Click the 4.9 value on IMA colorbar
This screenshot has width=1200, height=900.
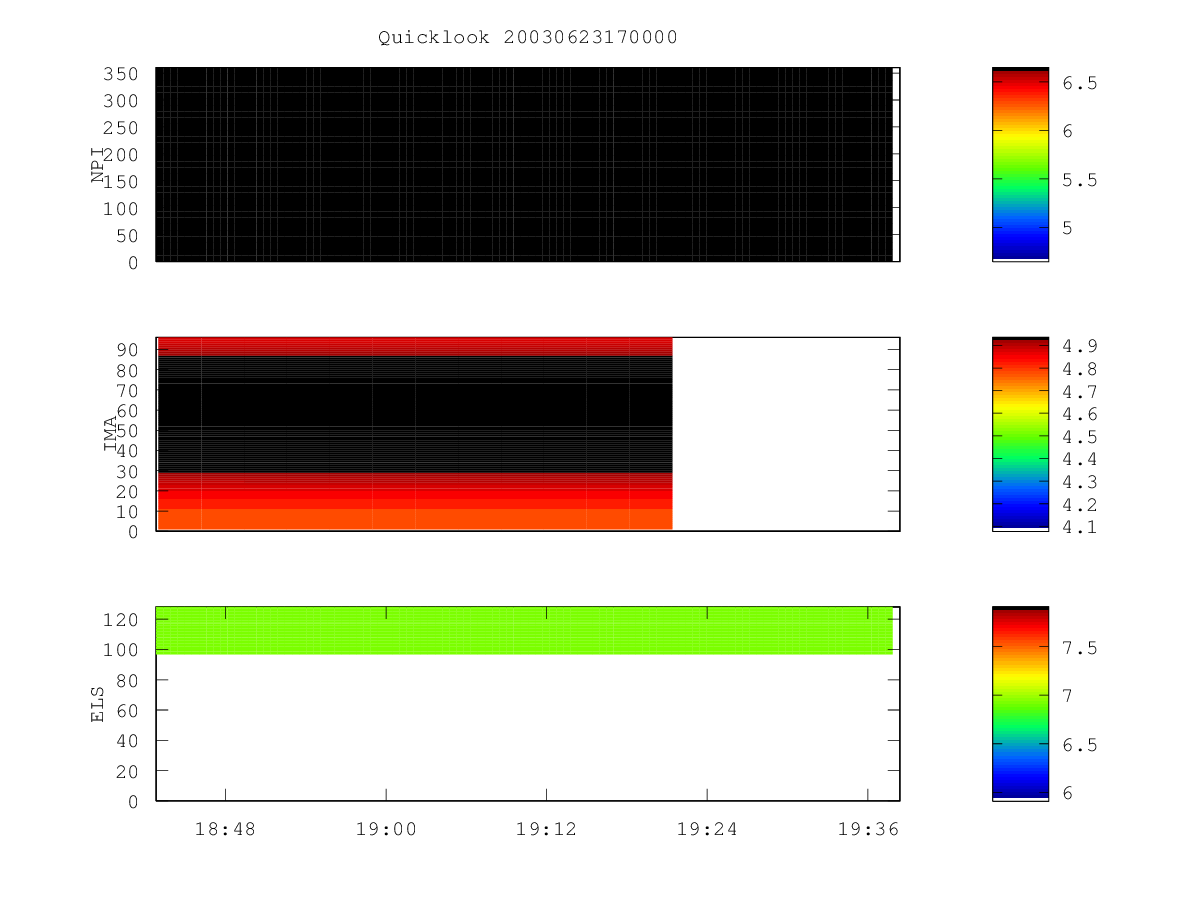coord(1080,346)
